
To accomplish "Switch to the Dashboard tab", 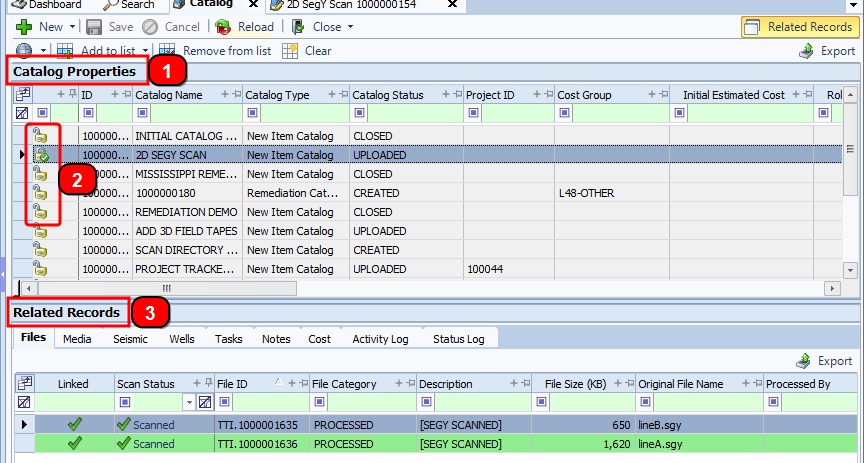I will click(46, 4).
